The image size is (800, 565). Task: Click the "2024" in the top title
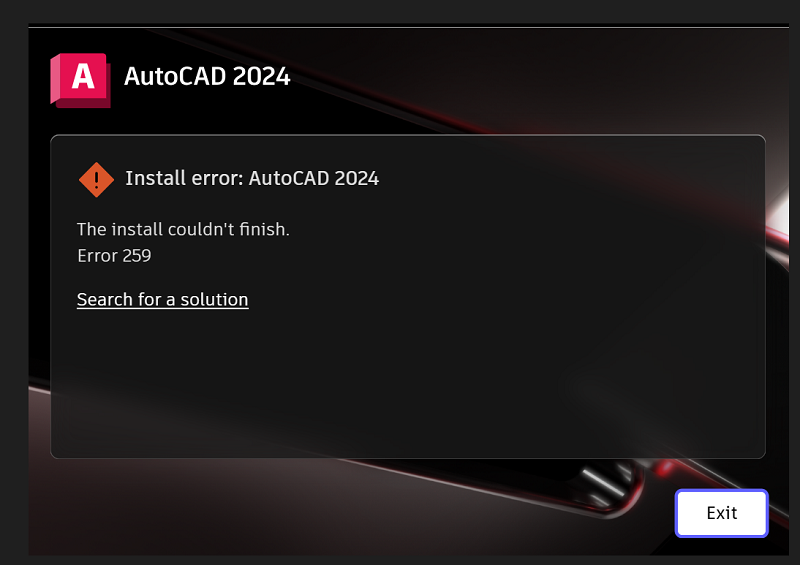pos(261,77)
